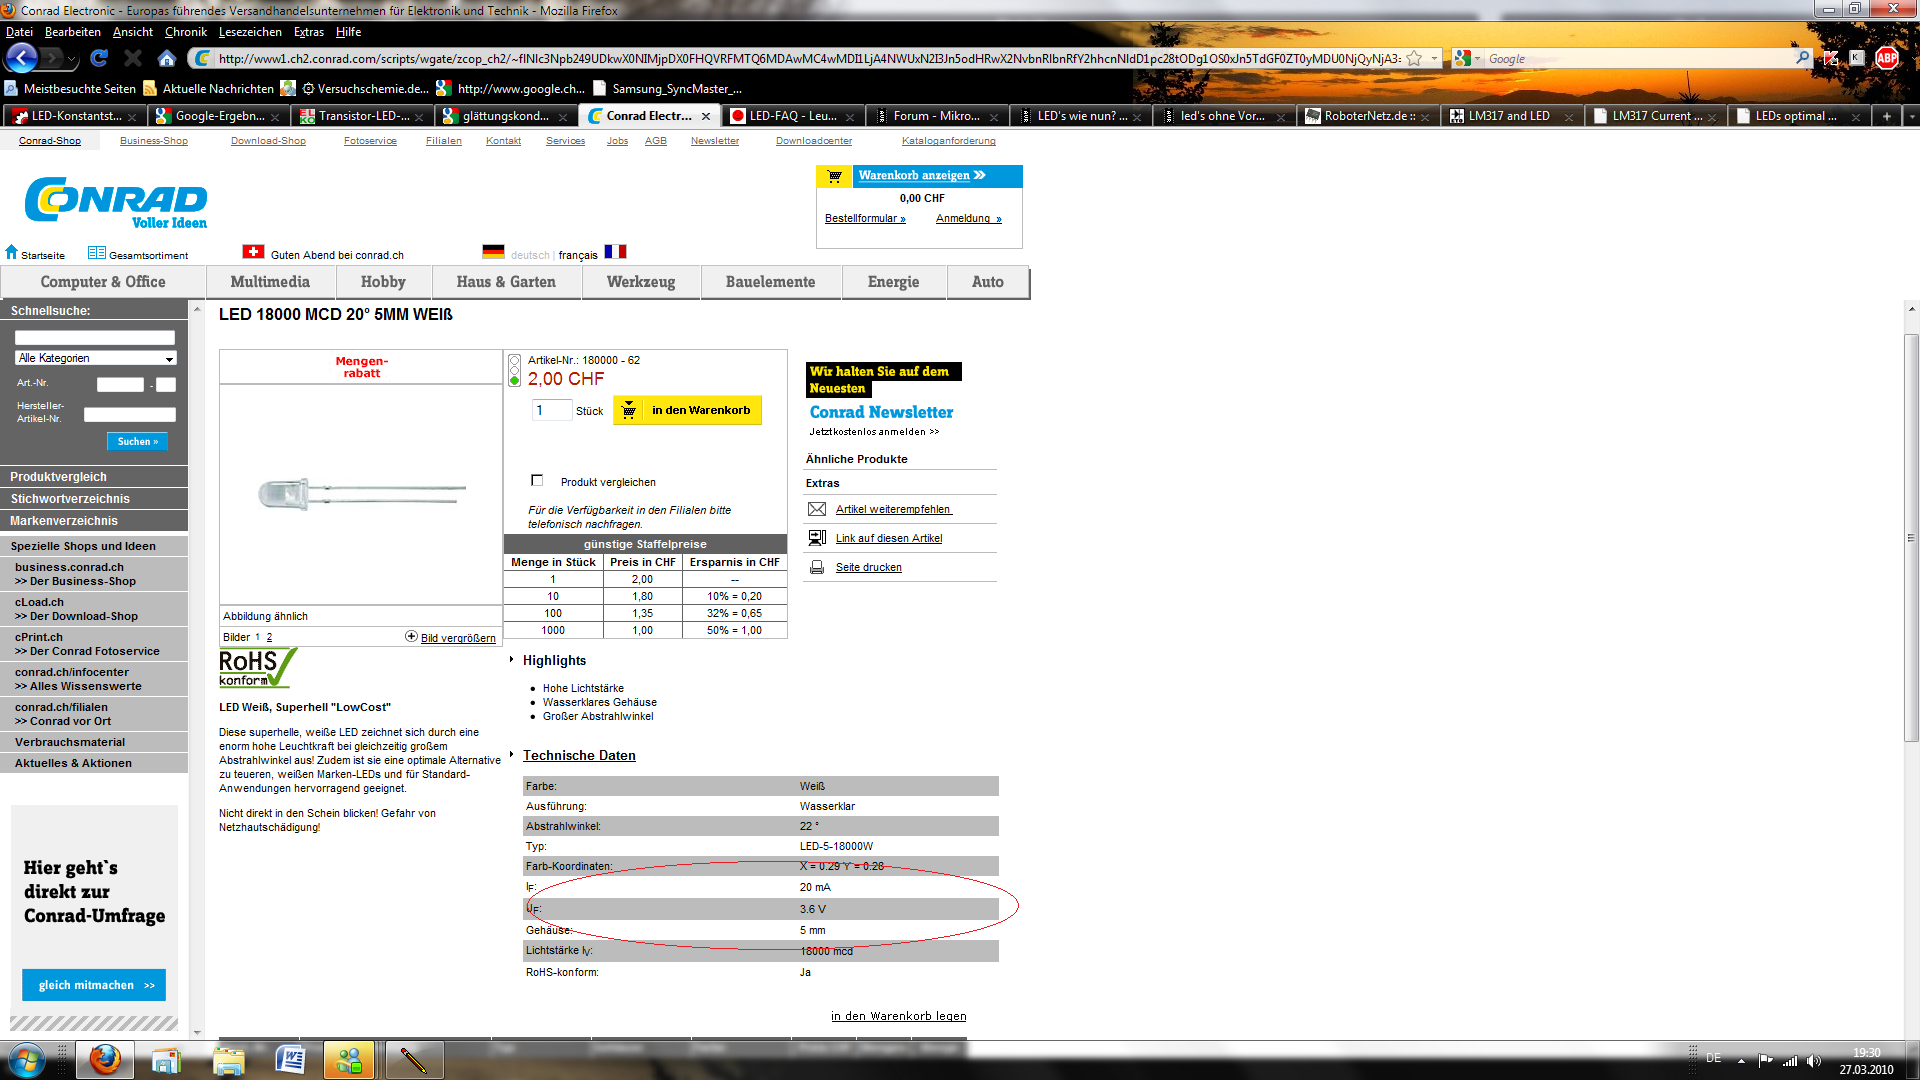Click the Schnellsuche text field
Viewport: 1920px width, 1080px height.
point(95,338)
